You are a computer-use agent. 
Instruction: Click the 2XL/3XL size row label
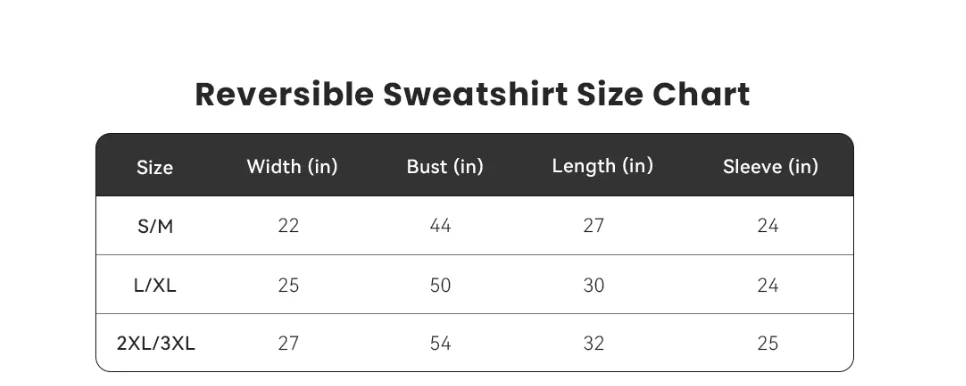coord(156,343)
